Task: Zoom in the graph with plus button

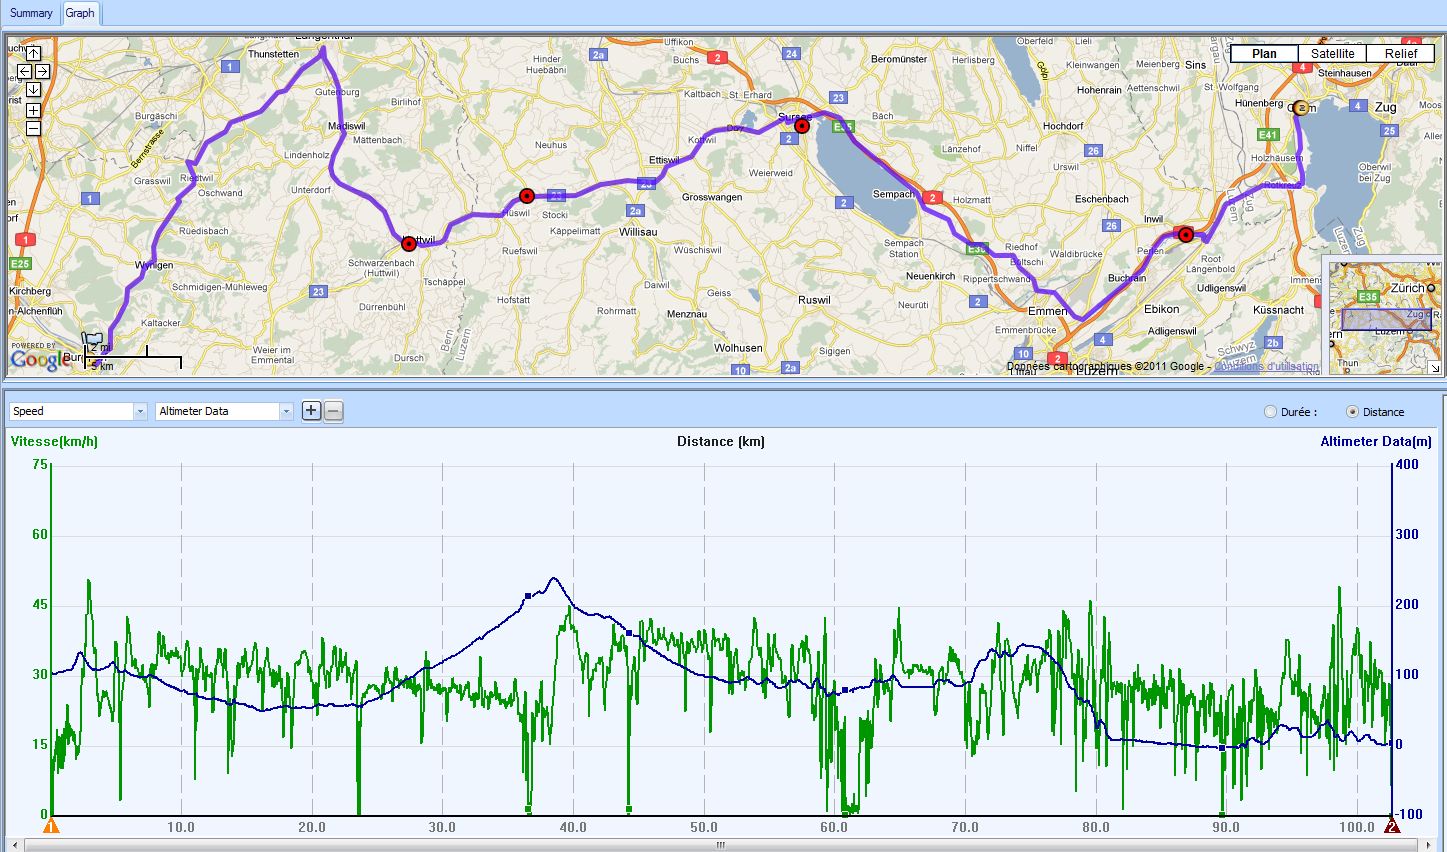Action: 311,411
